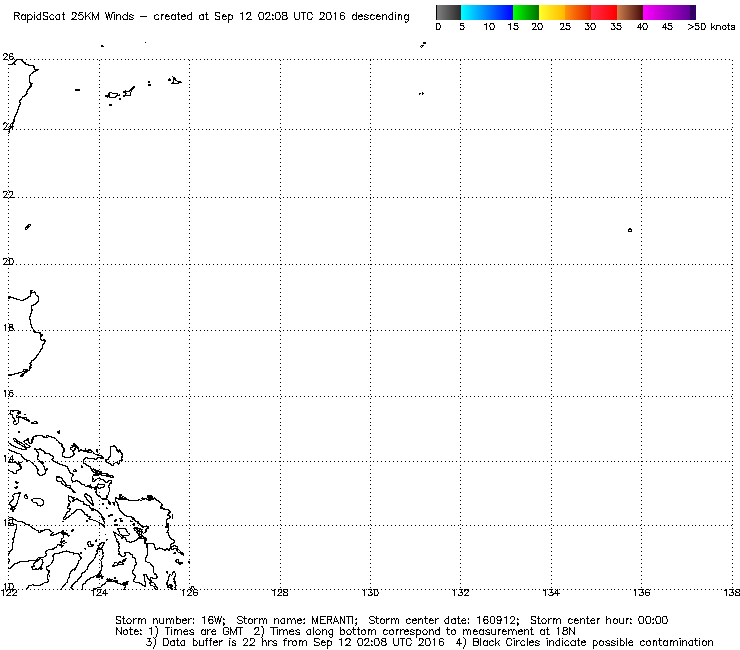740x650 pixels.
Task: Click the longitude '126' axis label
Action: (190, 592)
